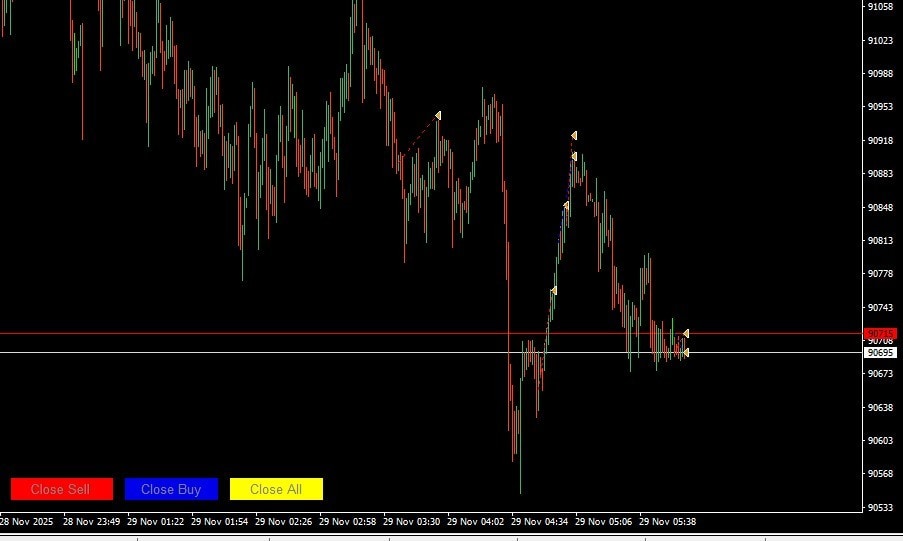
Task: Click the 28 Nov 23:49 time label
Action: [x=92, y=521]
